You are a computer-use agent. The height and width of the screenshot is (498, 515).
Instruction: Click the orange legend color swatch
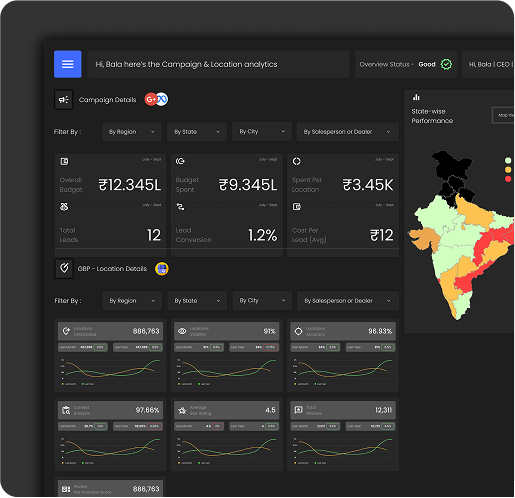coord(508,170)
